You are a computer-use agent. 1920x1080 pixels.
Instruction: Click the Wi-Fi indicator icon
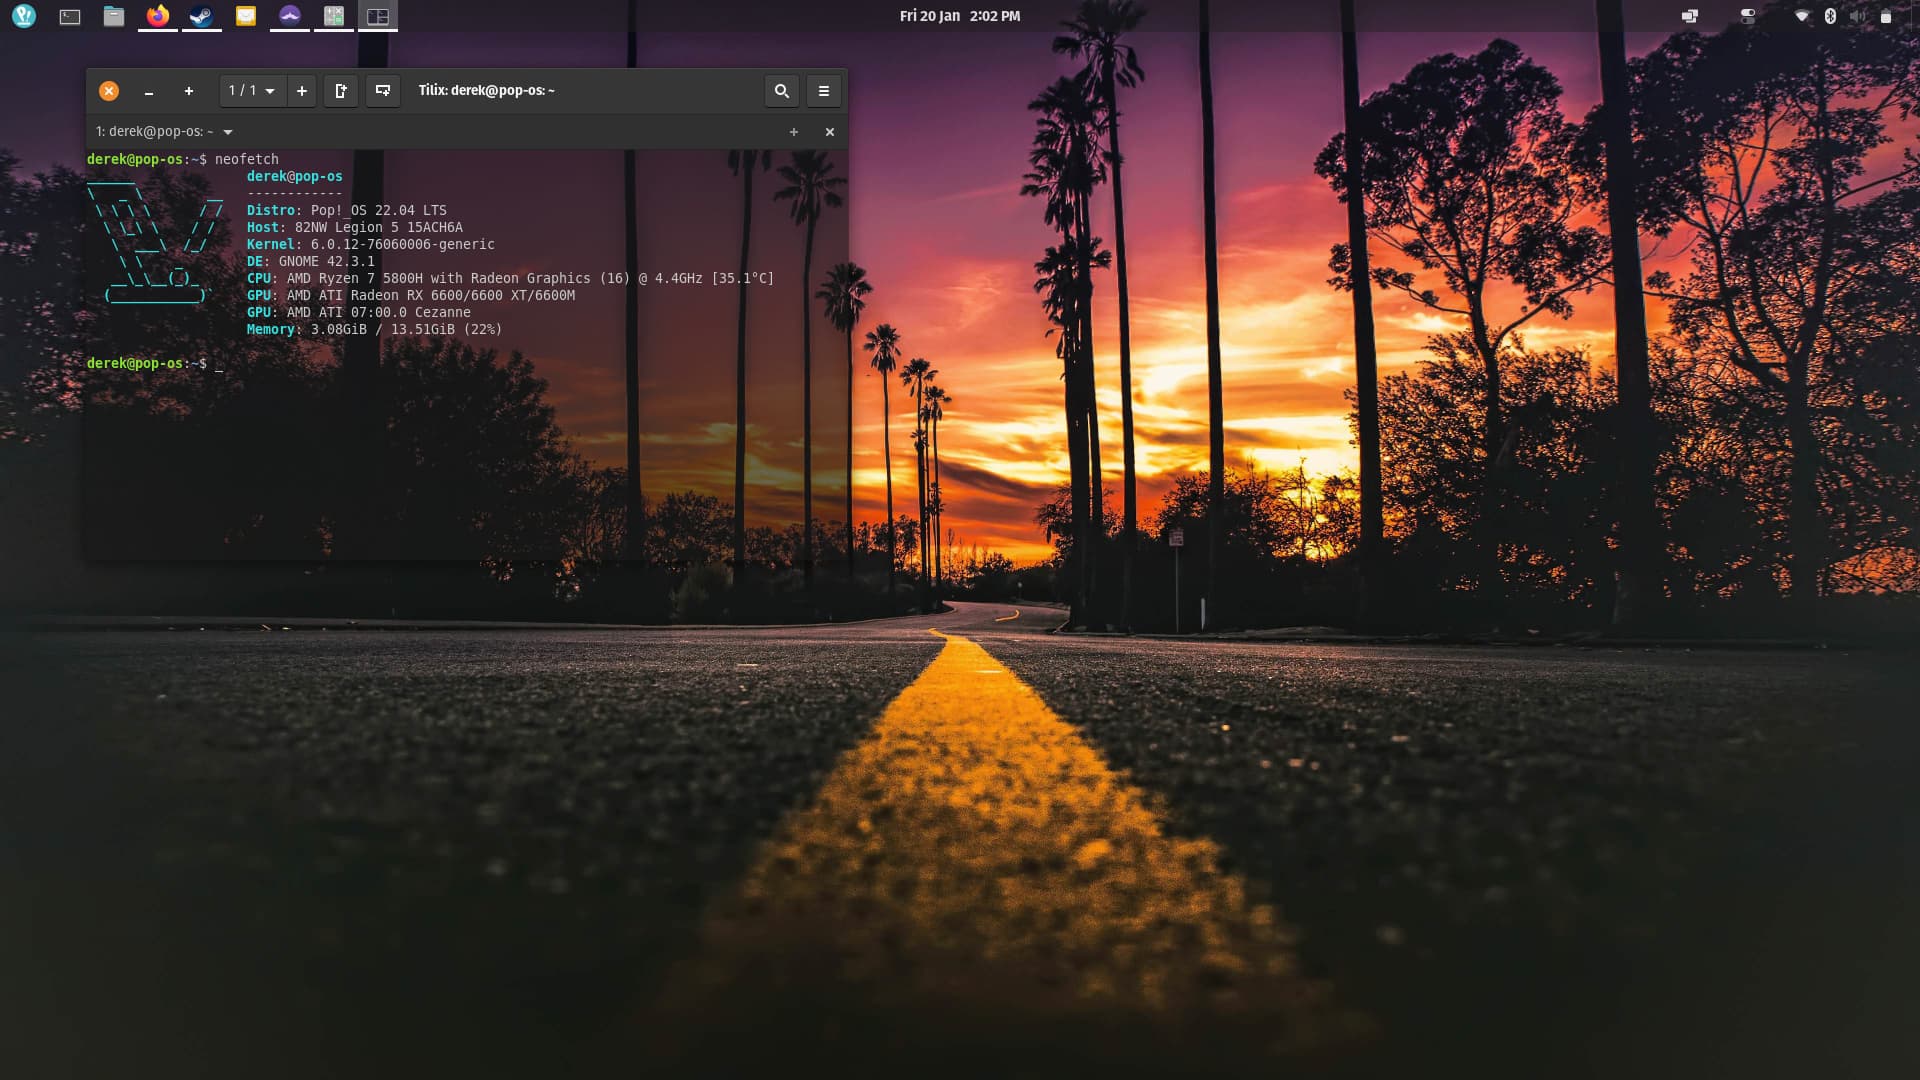pyautogui.click(x=1802, y=16)
